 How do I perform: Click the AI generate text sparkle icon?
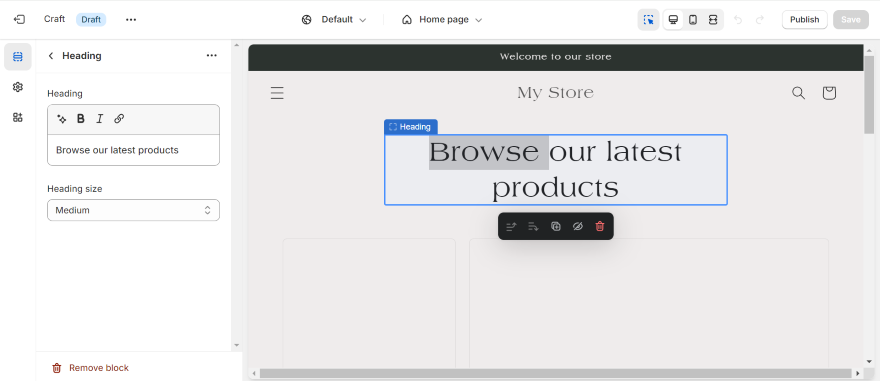tap(62, 119)
